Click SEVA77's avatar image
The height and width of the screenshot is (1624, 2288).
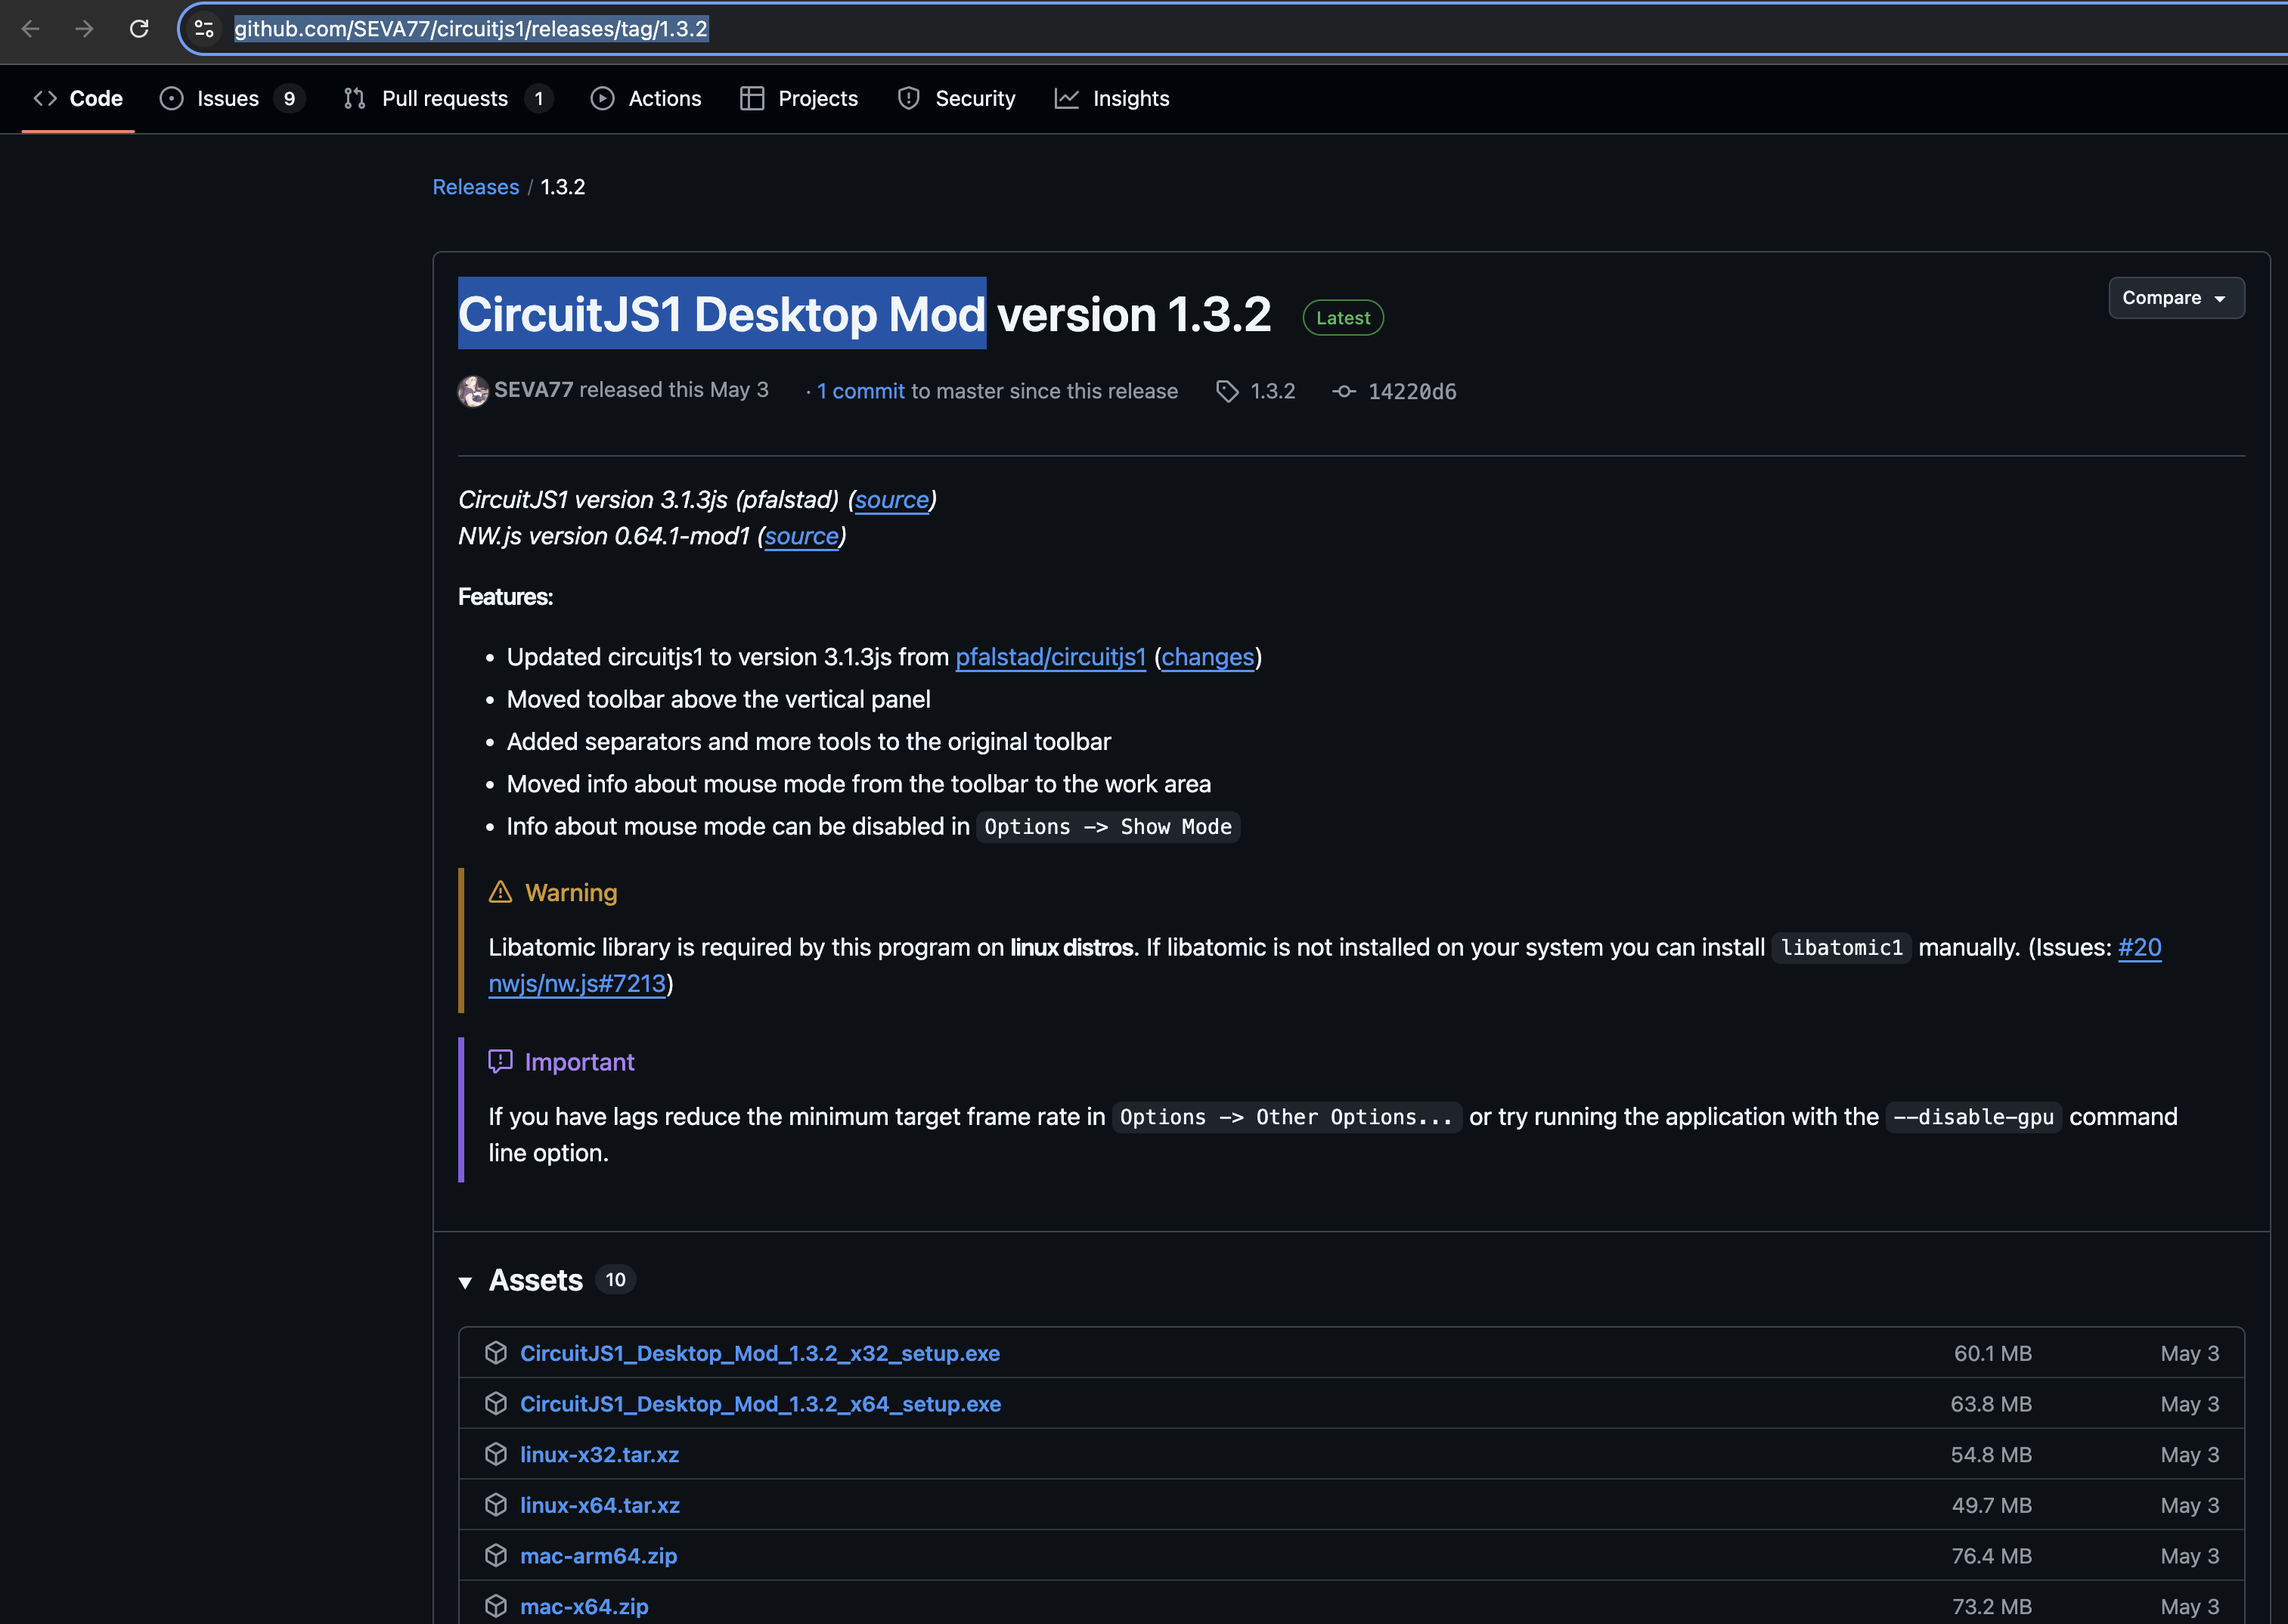[x=473, y=391]
